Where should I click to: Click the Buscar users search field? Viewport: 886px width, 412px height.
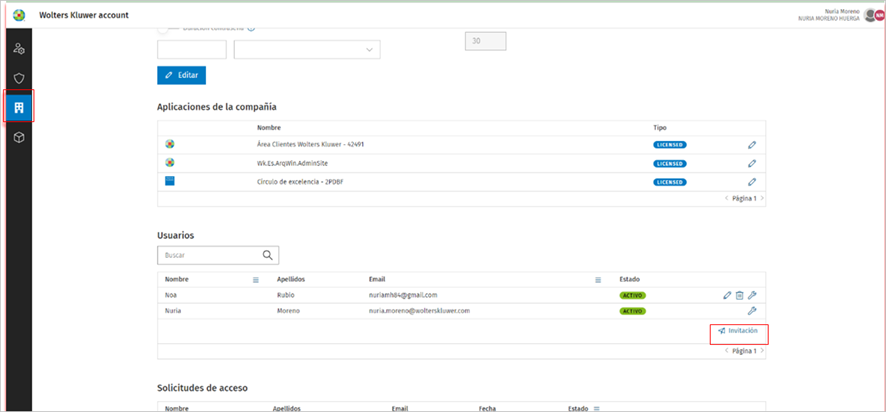(210, 255)
